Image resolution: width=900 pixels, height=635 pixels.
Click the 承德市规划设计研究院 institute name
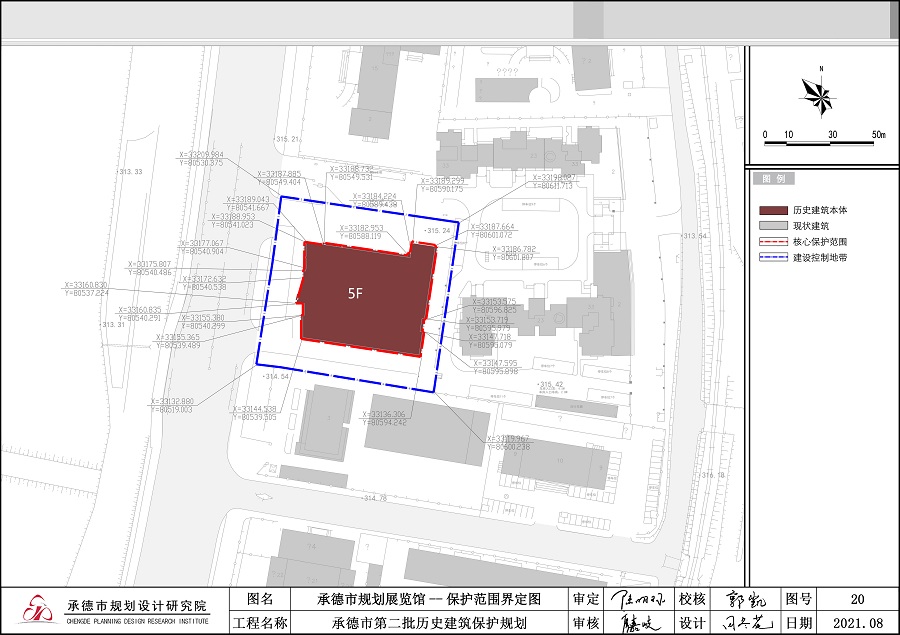137,606
